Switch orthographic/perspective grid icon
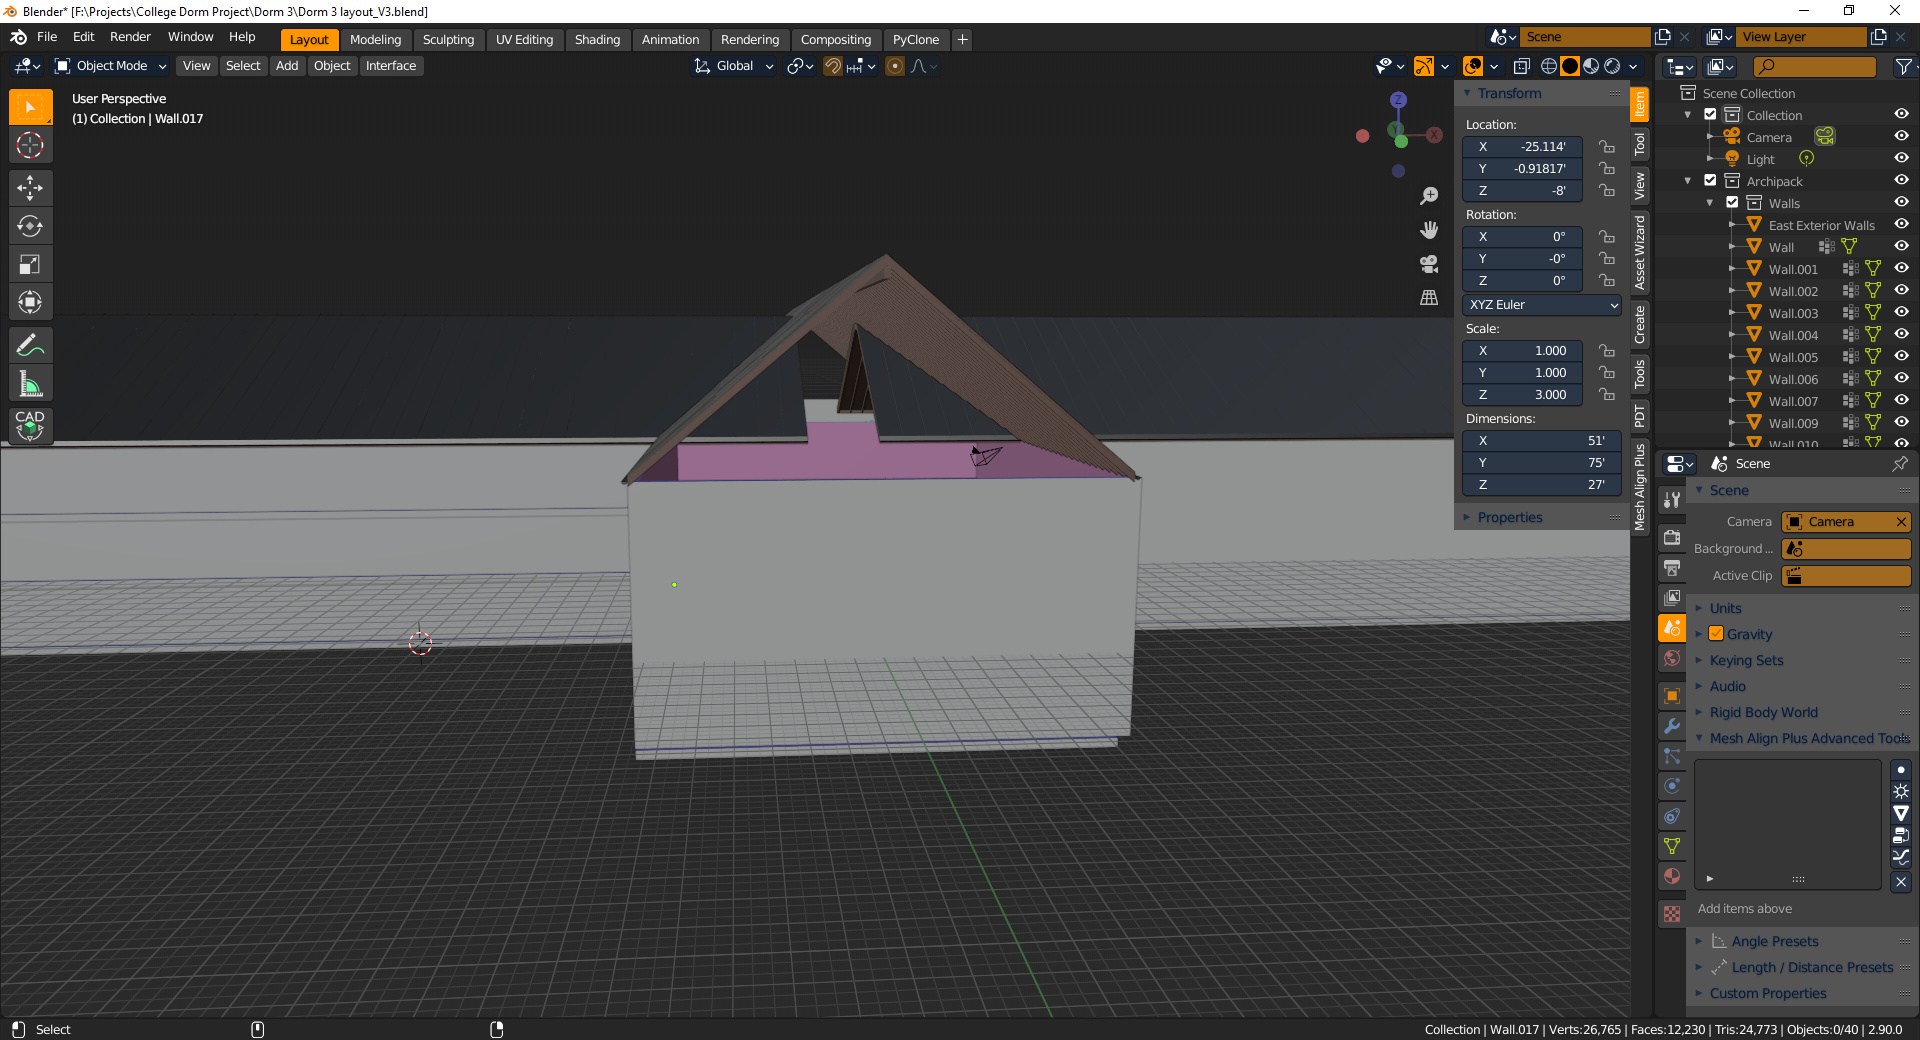Viewport: 1920px width, 1040px height. (x=1429, y=298)
